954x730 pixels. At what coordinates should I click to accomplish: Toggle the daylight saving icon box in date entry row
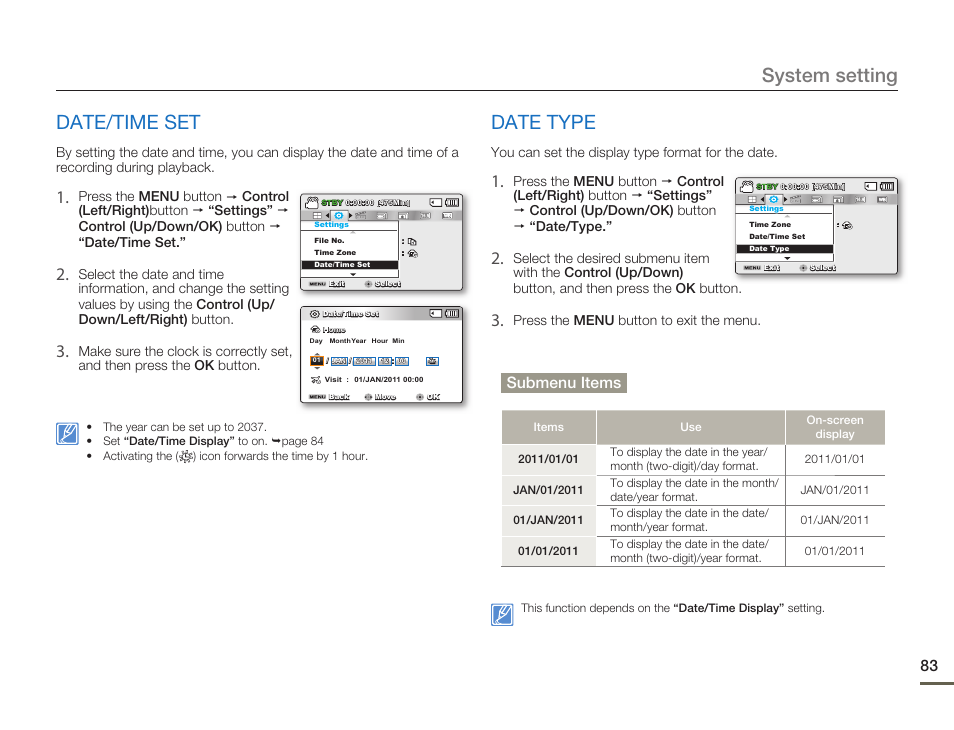click(432, 361)
